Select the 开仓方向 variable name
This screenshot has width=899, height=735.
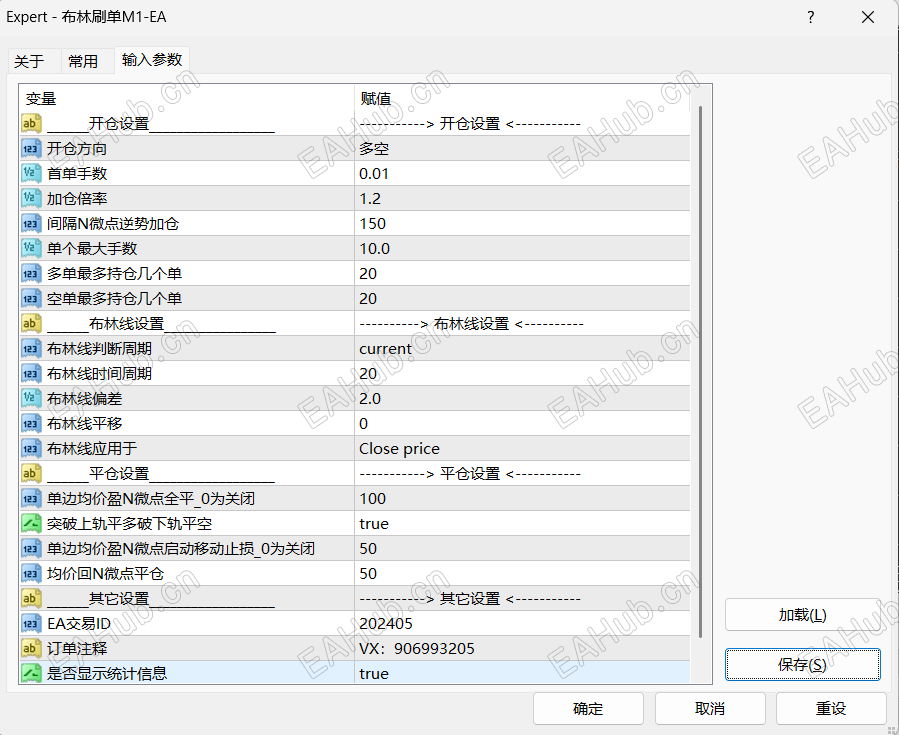[x=77, y=148]
